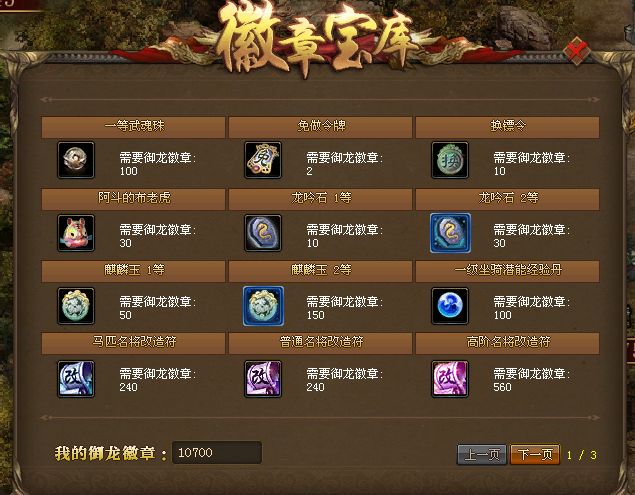Click the 高阶名将改造符 title bar
Viewport: 635px width, 495px height.
507,343
